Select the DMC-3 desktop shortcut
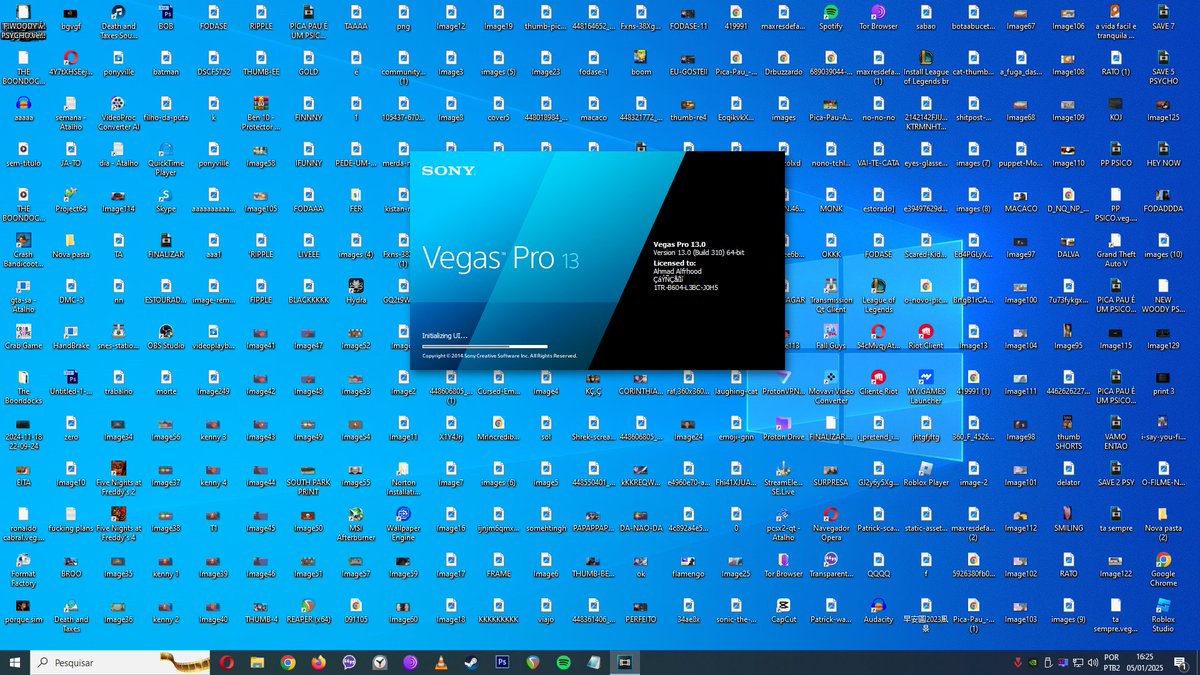This screenshot has width=1200, height=675. (x=71, y=291)
